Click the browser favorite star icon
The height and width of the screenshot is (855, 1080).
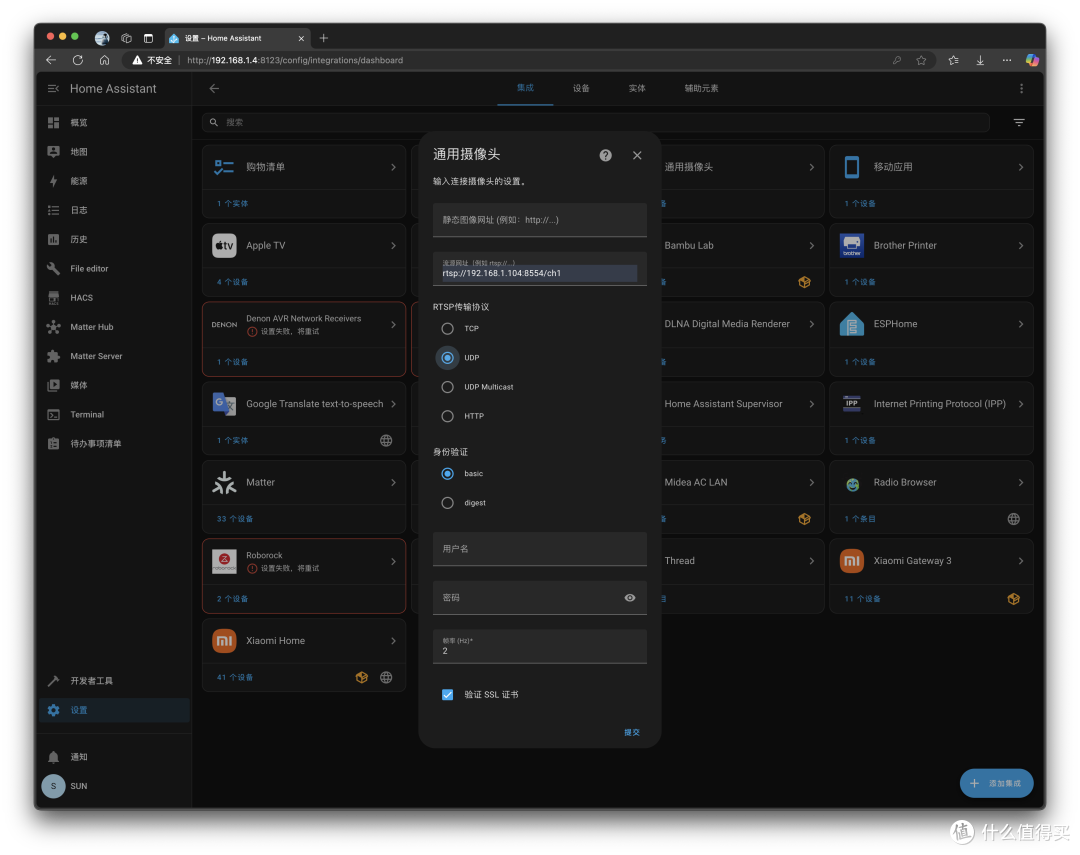click(922, 60)
